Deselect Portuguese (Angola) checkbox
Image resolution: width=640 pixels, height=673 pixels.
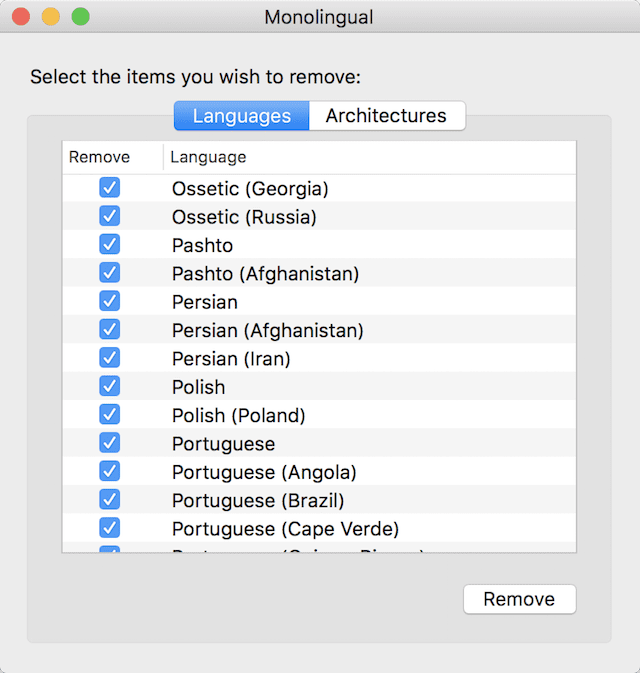pyautogui.click(x=110, y=471)
